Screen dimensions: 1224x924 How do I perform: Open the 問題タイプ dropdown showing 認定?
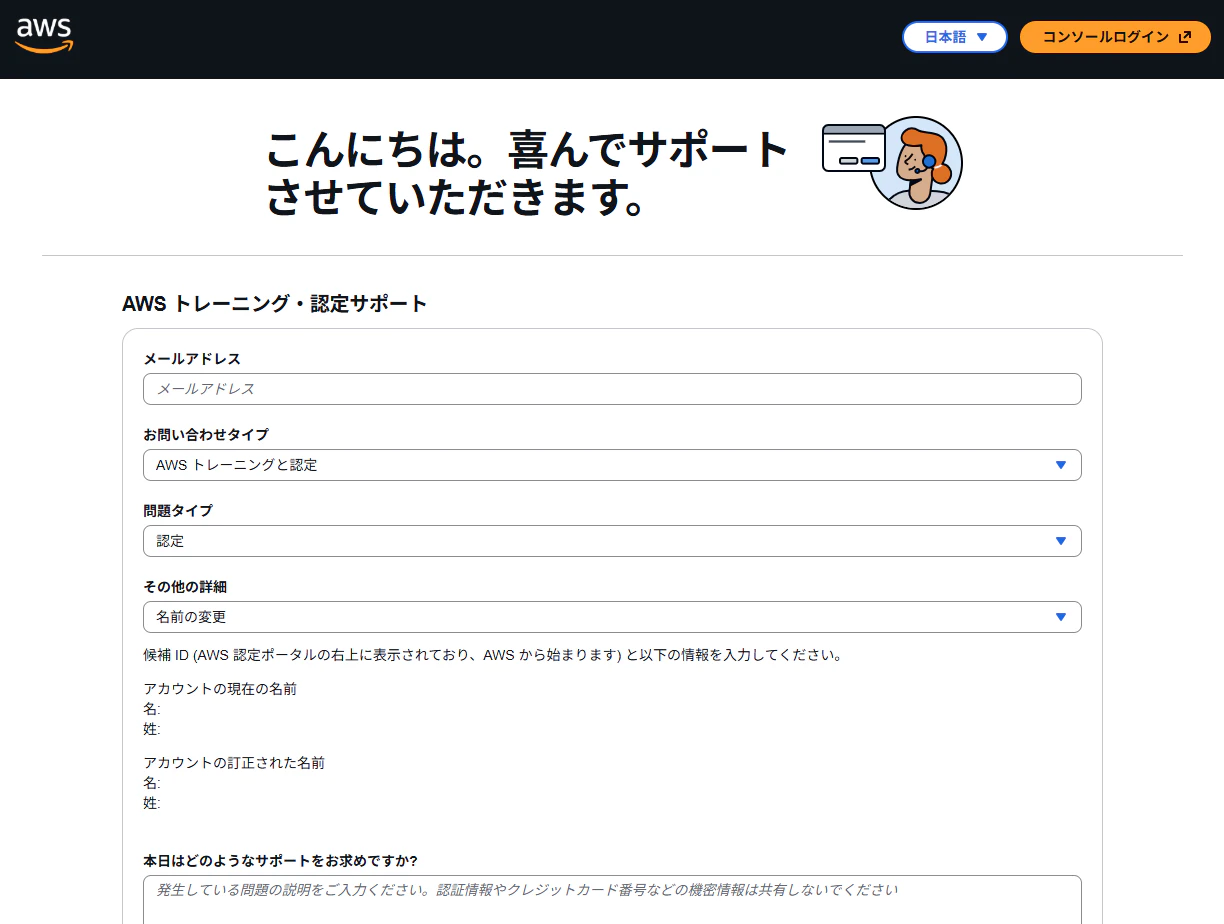(612, 541)
